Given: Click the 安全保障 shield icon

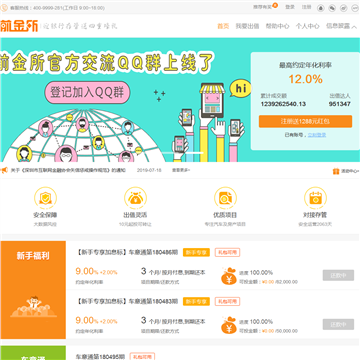Looking at the screenshot, I should 45,198.
